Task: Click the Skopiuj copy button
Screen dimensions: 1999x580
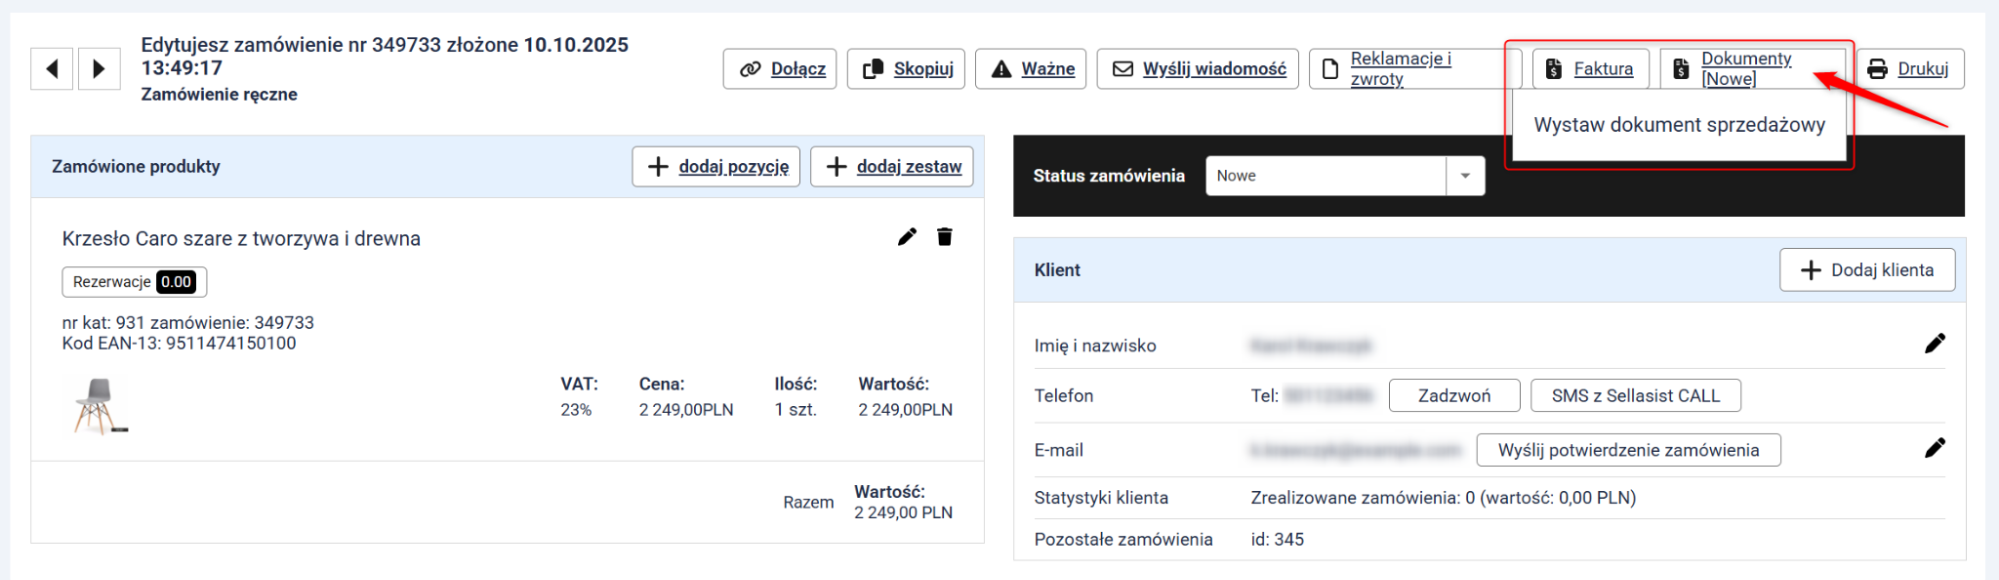Action: pos(906,69)
